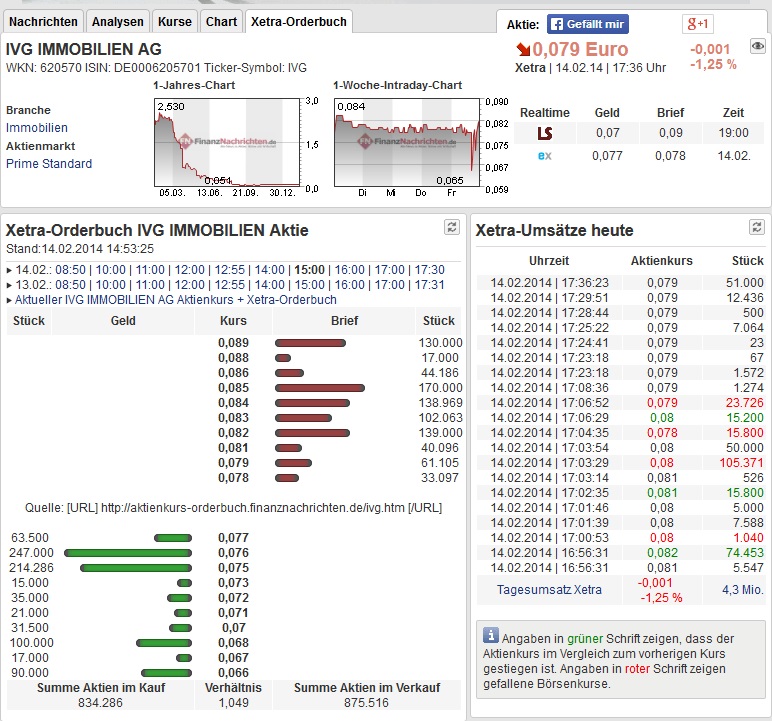Select the Quelle URL text

tap(233, 508)
